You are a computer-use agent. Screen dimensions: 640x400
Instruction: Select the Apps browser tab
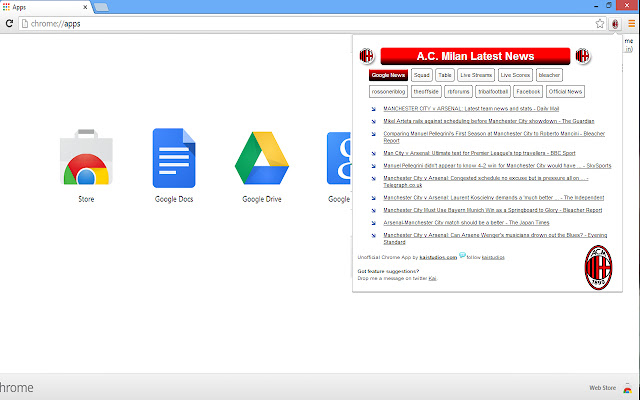(46, 7)
